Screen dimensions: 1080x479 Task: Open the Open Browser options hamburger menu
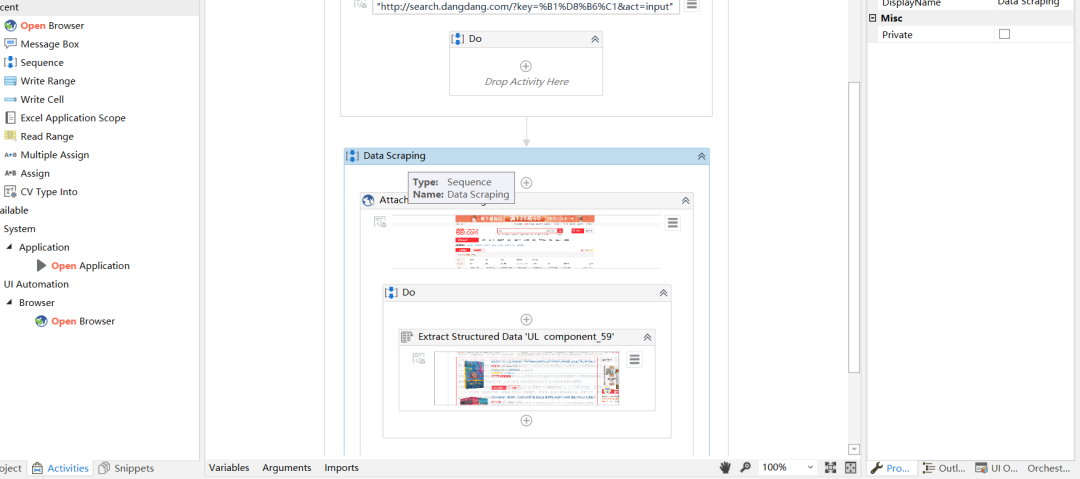pyautogui.click(x=692, y=4)
